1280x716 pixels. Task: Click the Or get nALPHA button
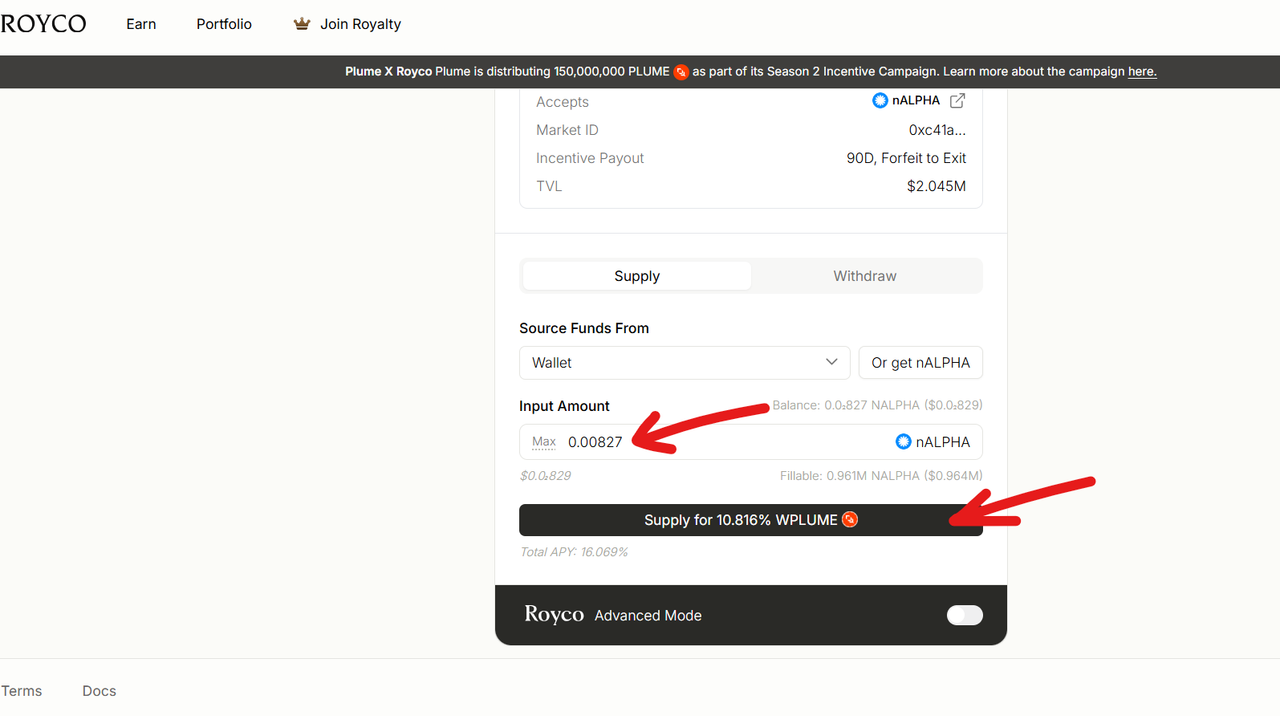pyautogui.click(x=921, y=363)
